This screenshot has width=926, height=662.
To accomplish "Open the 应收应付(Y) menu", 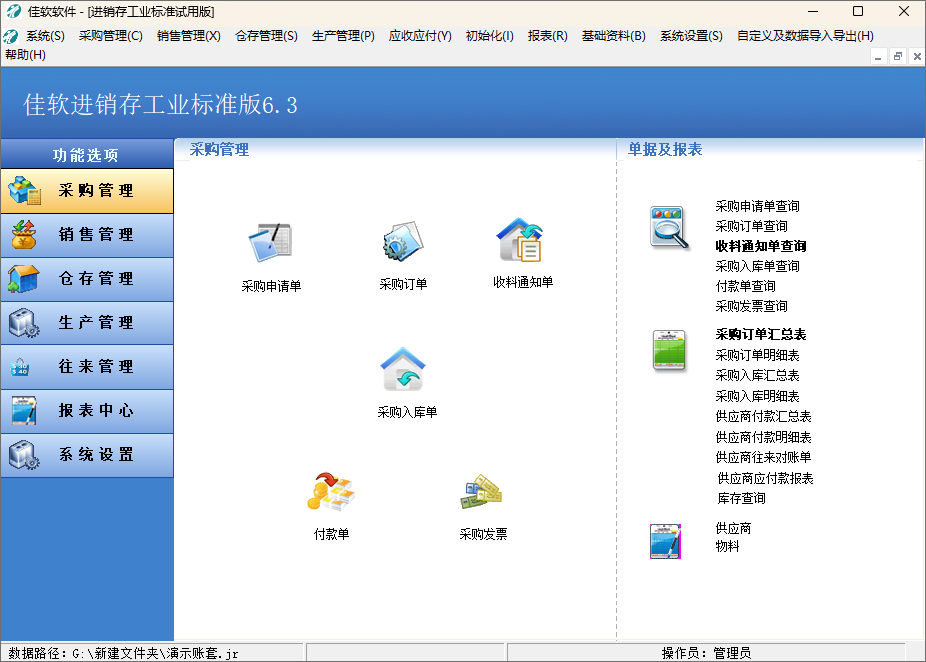I will (x=420, y=36).
